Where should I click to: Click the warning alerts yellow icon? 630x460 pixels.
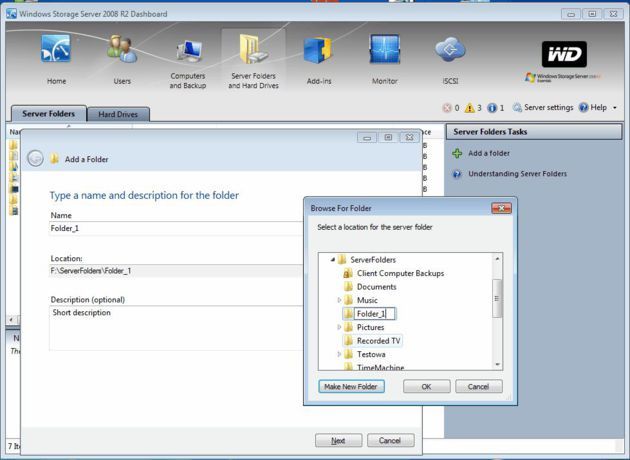point(469,108)
